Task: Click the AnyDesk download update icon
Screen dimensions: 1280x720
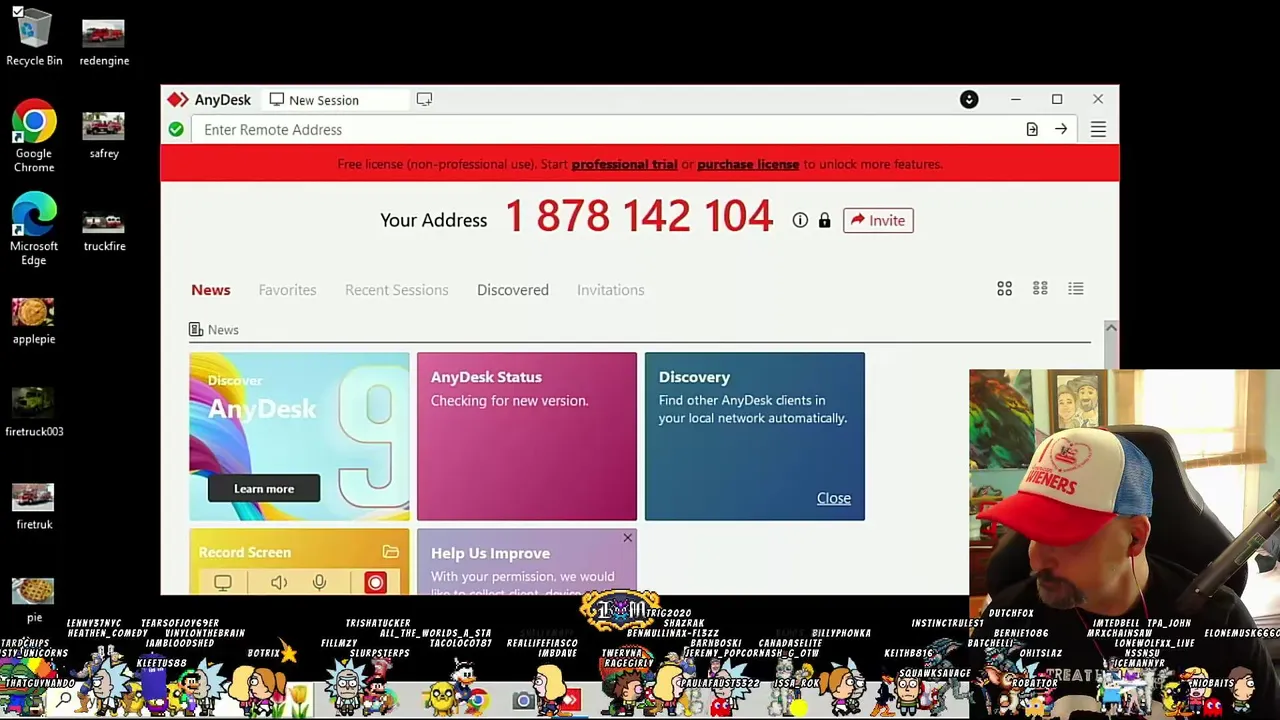Action: 969,100
